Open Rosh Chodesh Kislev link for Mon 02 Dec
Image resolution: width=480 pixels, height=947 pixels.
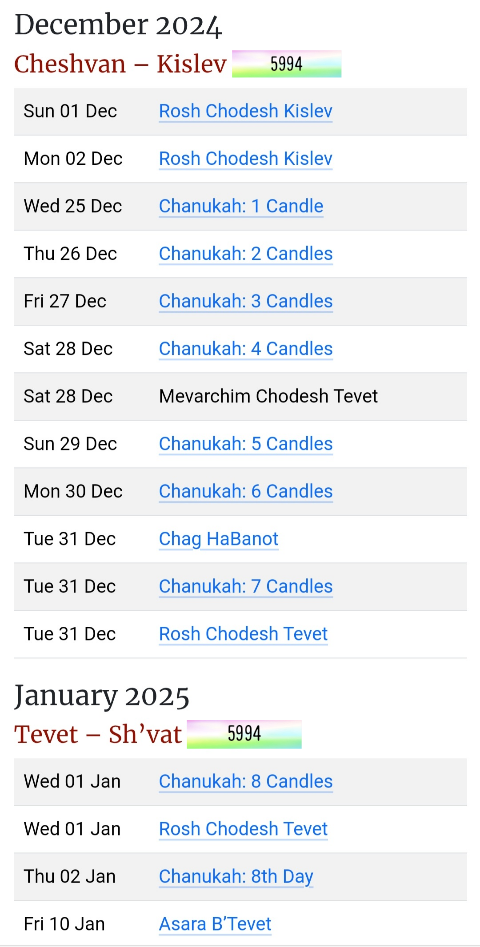coord(245,159)
